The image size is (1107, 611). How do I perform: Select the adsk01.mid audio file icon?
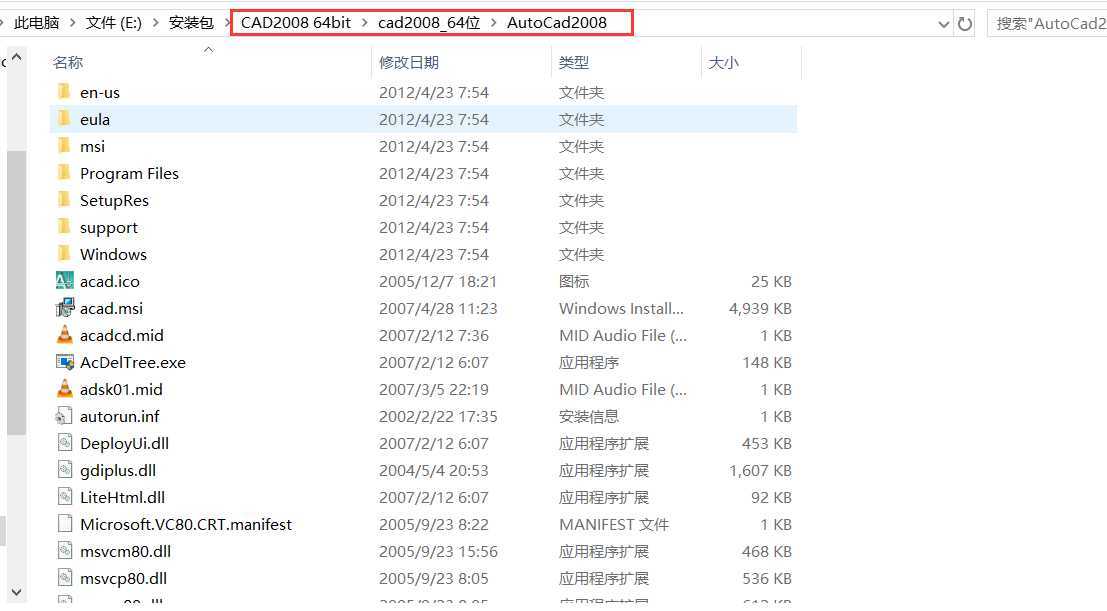[64, 389]
